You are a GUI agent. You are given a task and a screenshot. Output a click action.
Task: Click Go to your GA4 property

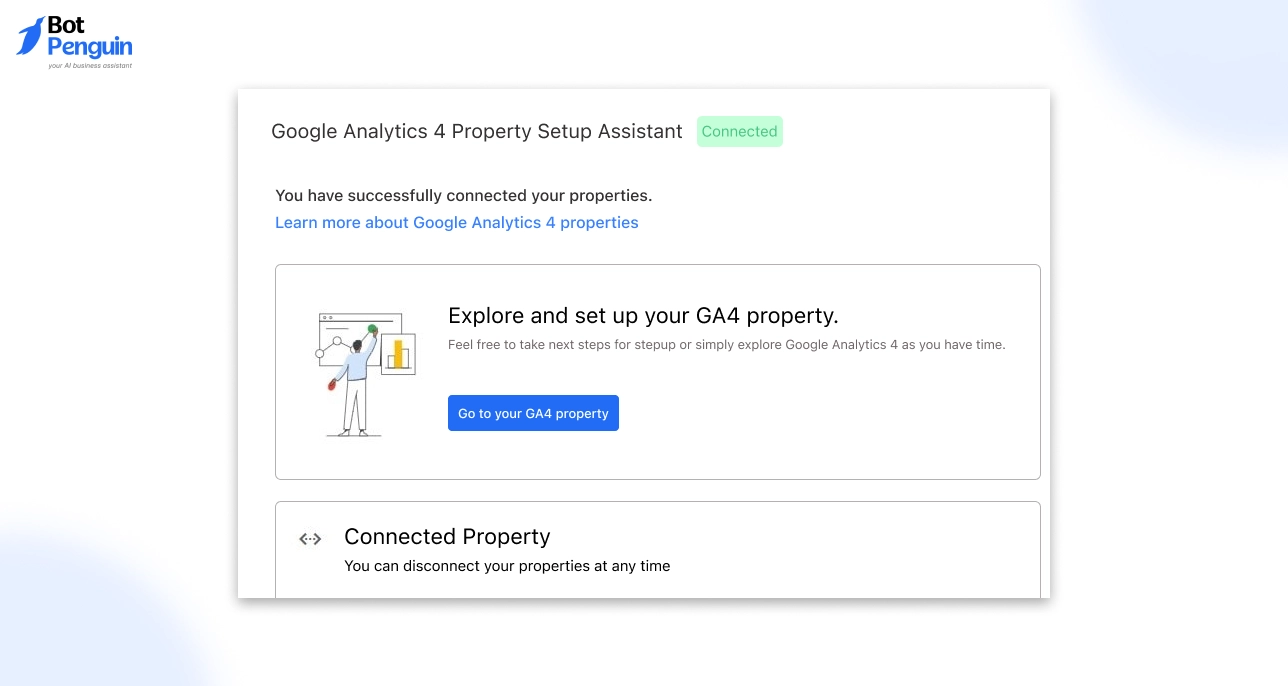[x=533, y=413]
